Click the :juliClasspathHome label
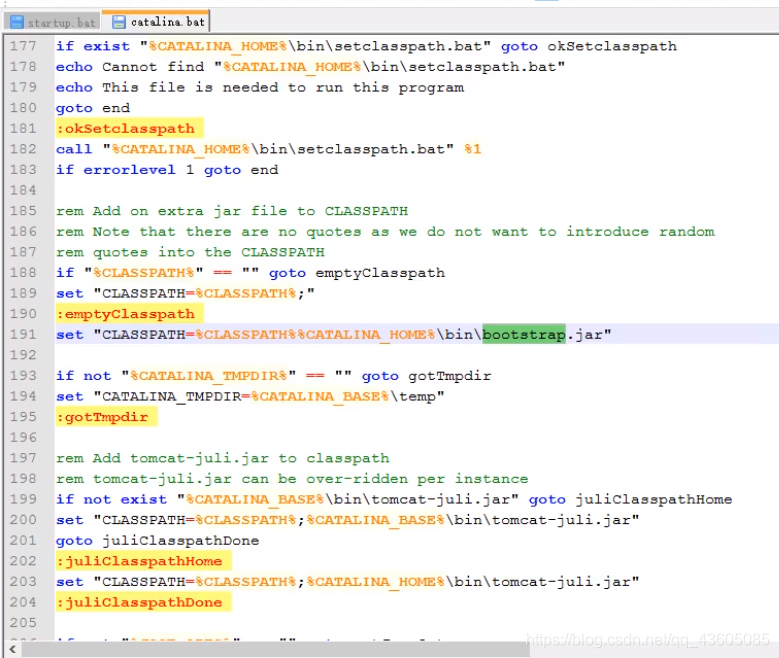This screenshot has width=779, height=658. [143, 561]
